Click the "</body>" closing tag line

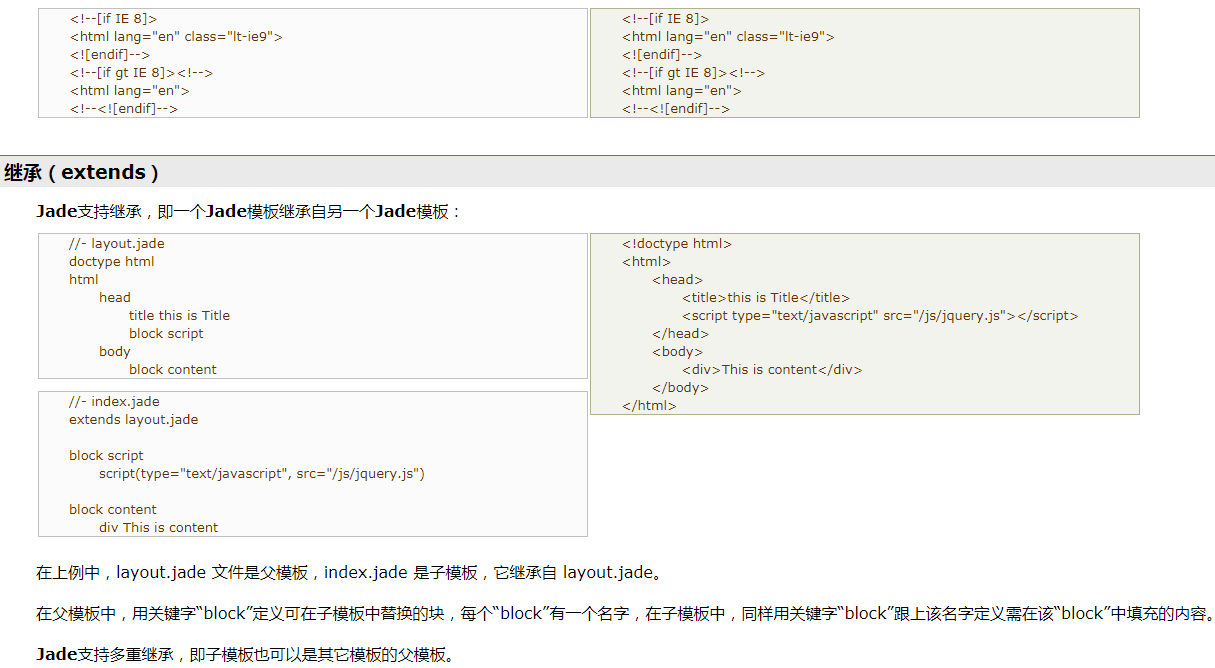pyautogui.click(x=680, y=387)
